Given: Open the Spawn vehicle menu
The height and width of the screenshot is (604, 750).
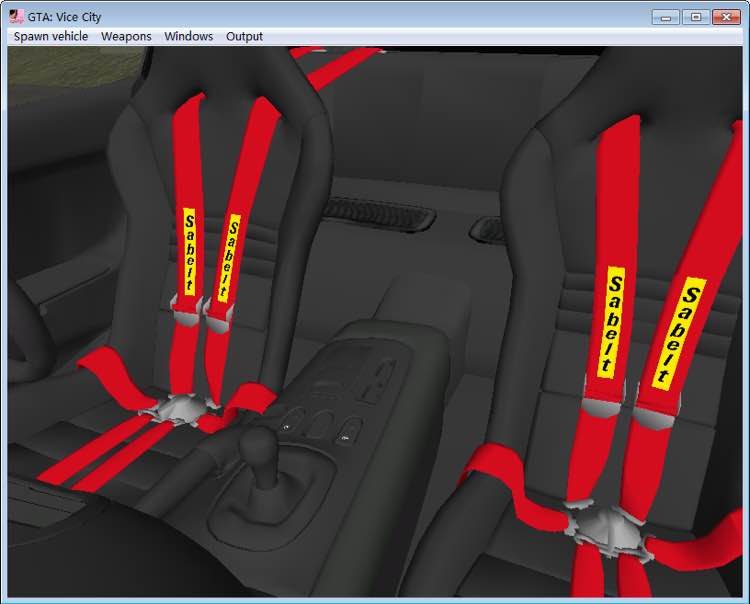Looking at the screenshot, I should coord(51,36).
